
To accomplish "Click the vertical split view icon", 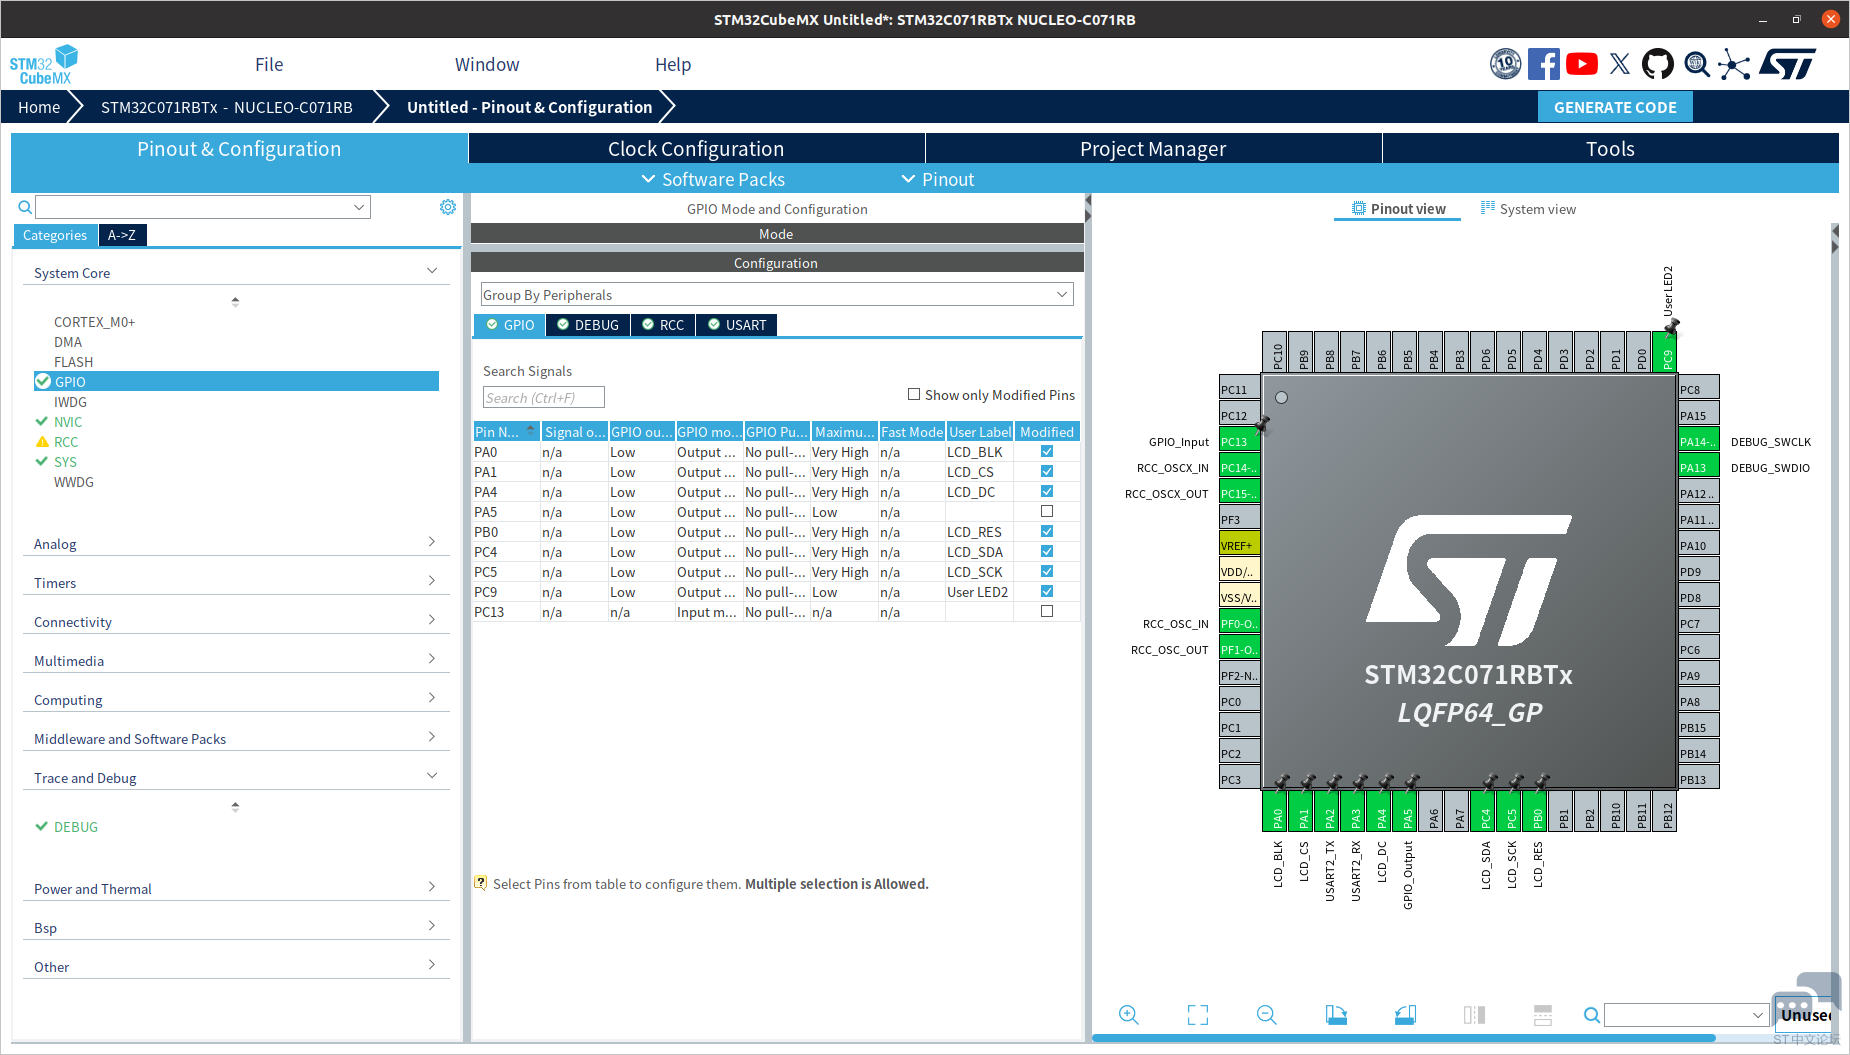I will click(1474, 1015).
